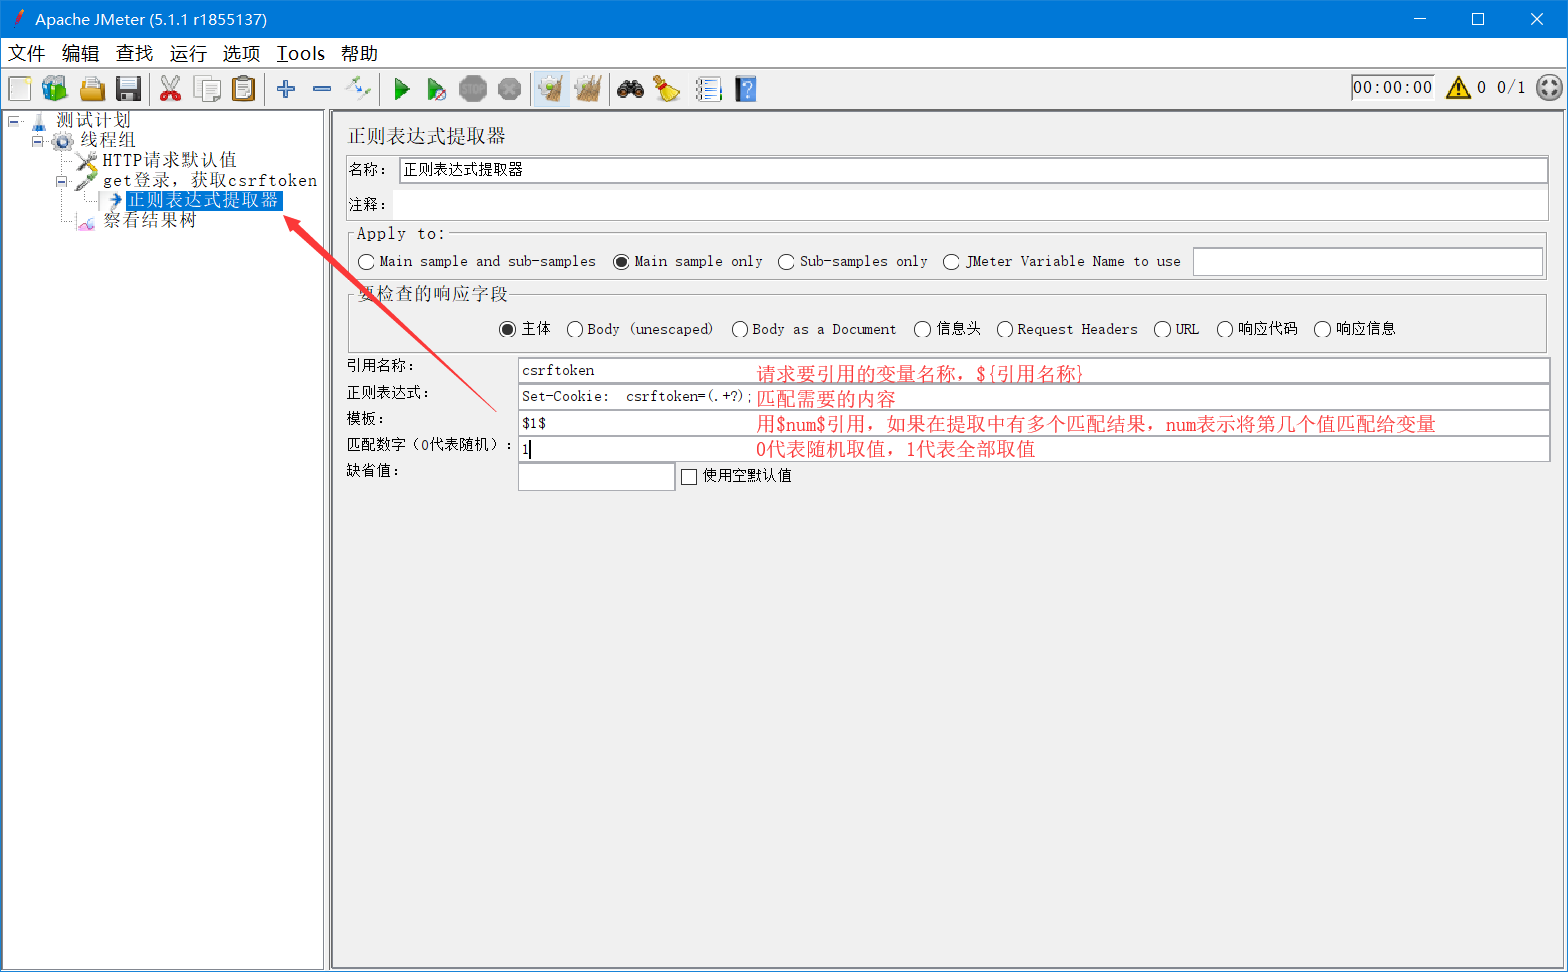1568x972 pixels.
Task: Select the 主体 response field radio
Action: (525, 329)
